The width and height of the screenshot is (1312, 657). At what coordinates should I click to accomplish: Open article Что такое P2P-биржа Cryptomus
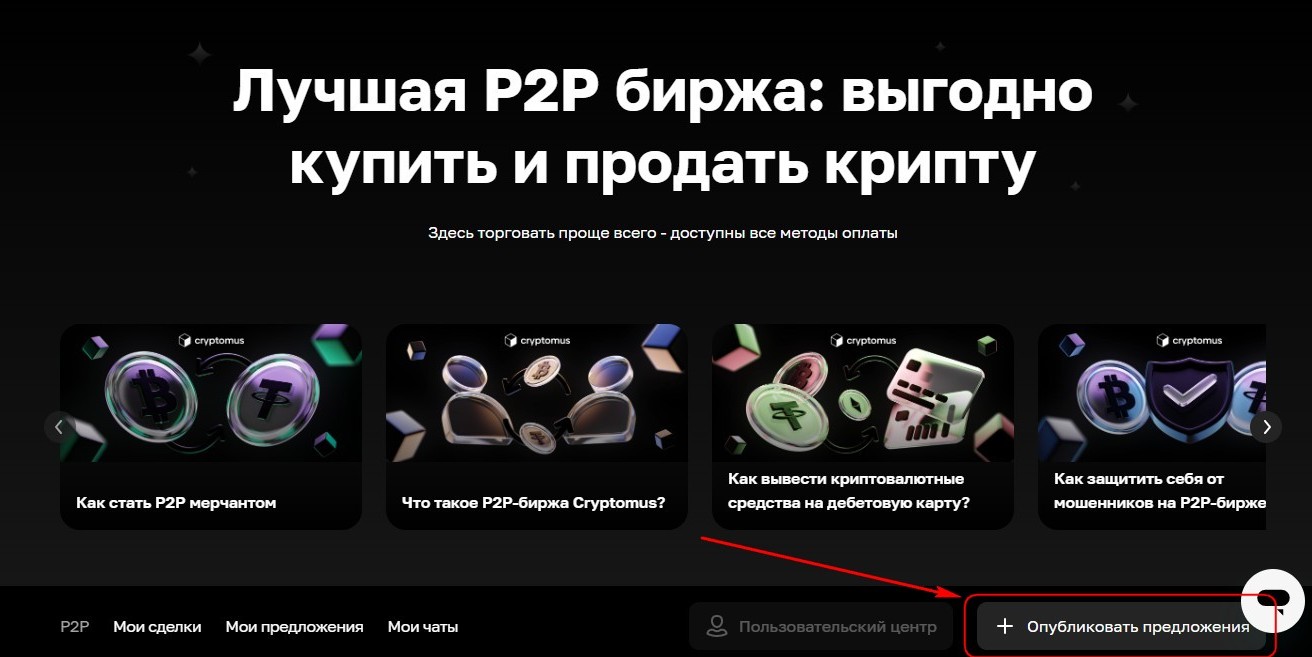tap(537, 427)
